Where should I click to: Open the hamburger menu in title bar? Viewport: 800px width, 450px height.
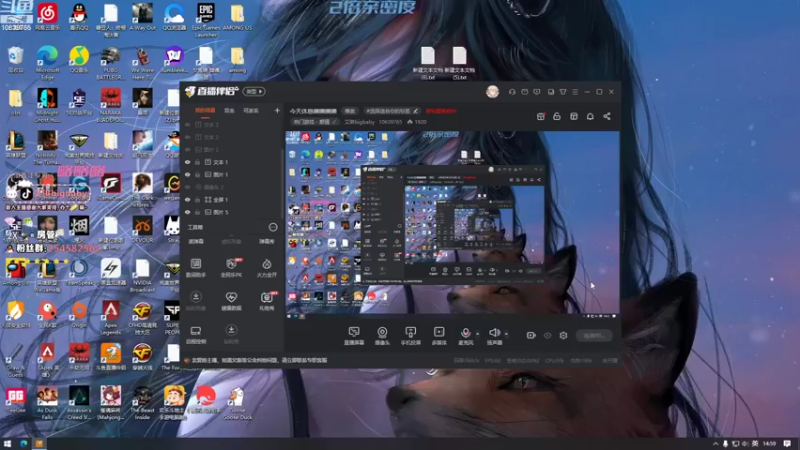(575, 92)
